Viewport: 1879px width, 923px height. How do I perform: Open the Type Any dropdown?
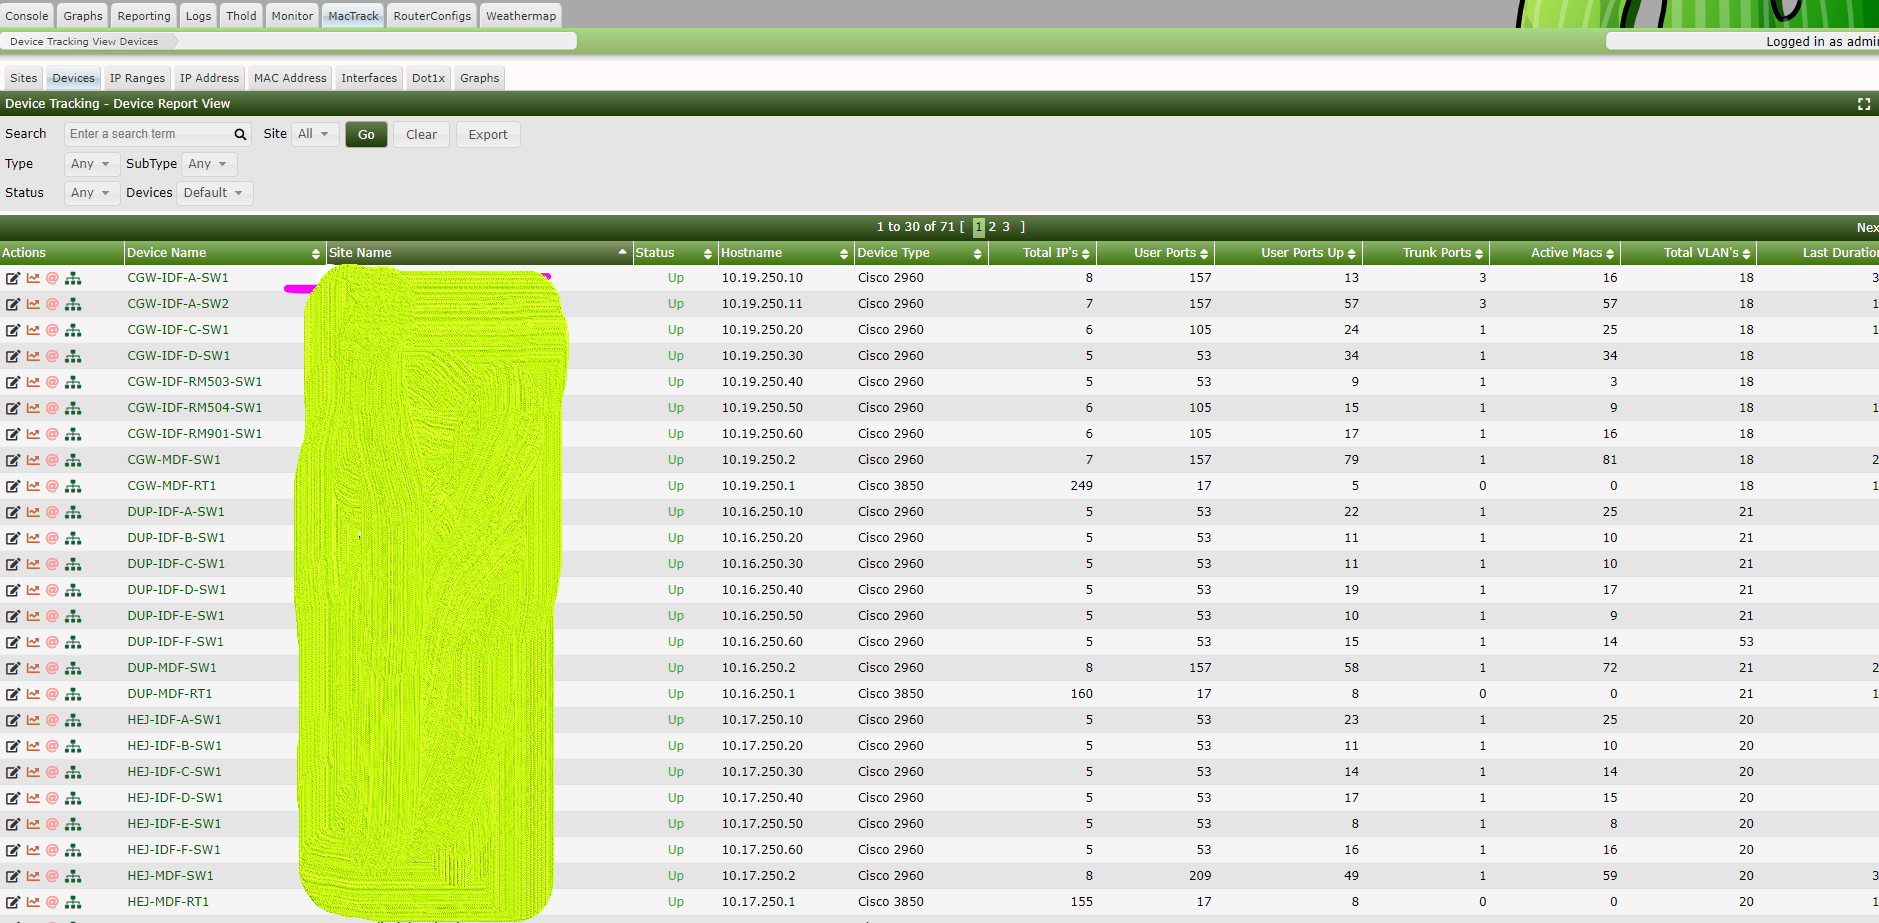point(91,164)
